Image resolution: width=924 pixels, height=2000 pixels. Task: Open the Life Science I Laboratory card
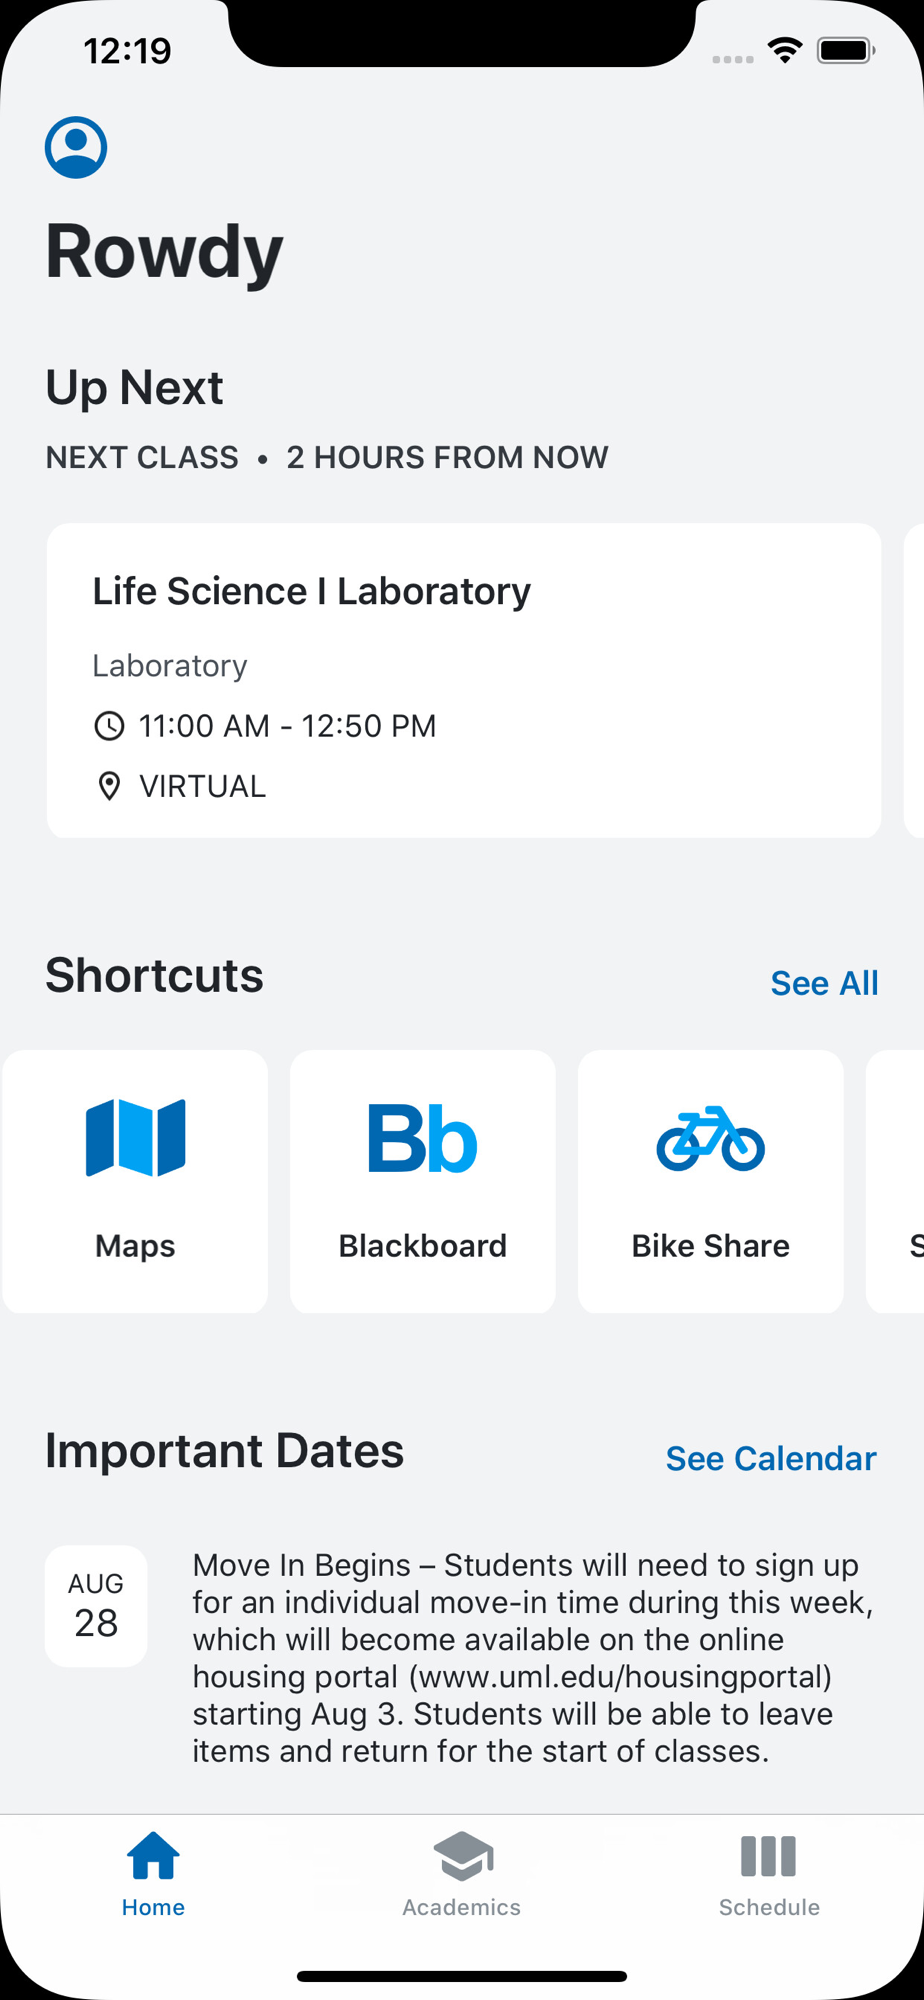point(464,680)
